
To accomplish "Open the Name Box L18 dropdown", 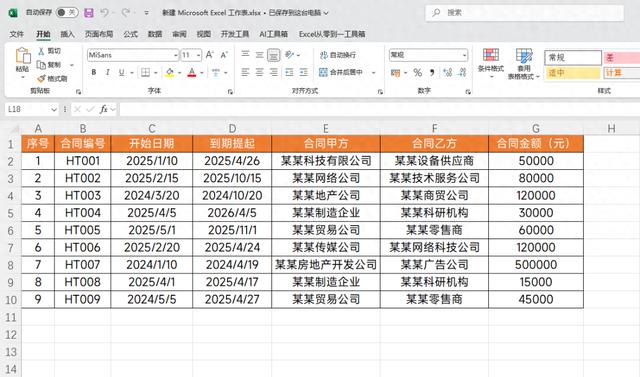I will (54, 109).
